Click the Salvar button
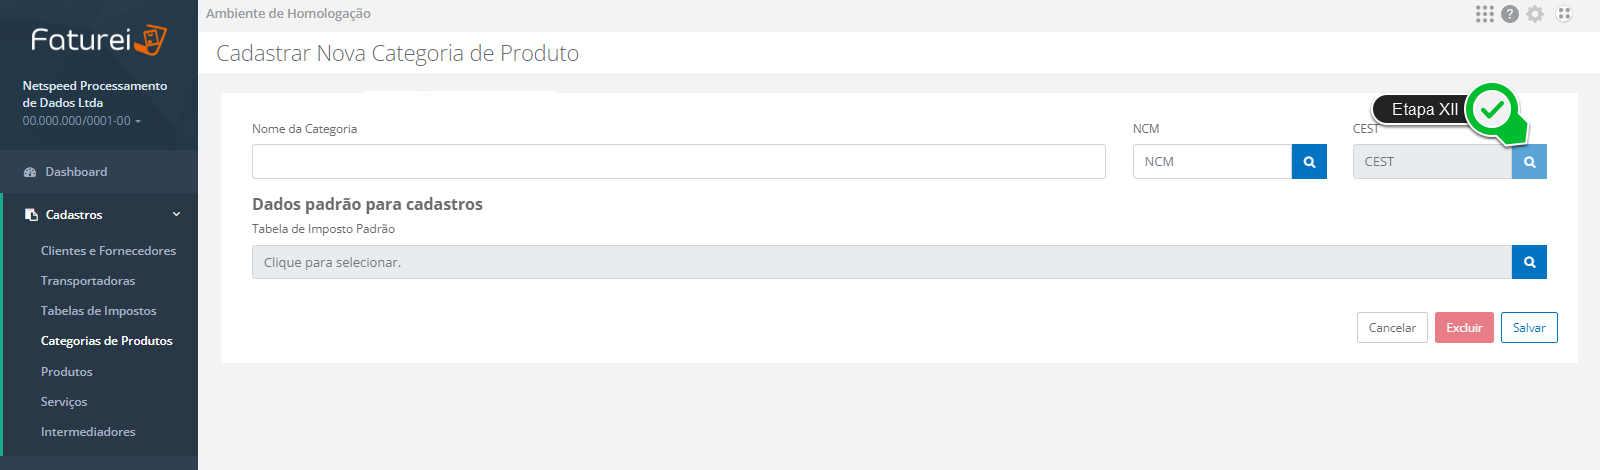The width and height of the screenshot is (1600, 470). click(x=1529, y=328)
